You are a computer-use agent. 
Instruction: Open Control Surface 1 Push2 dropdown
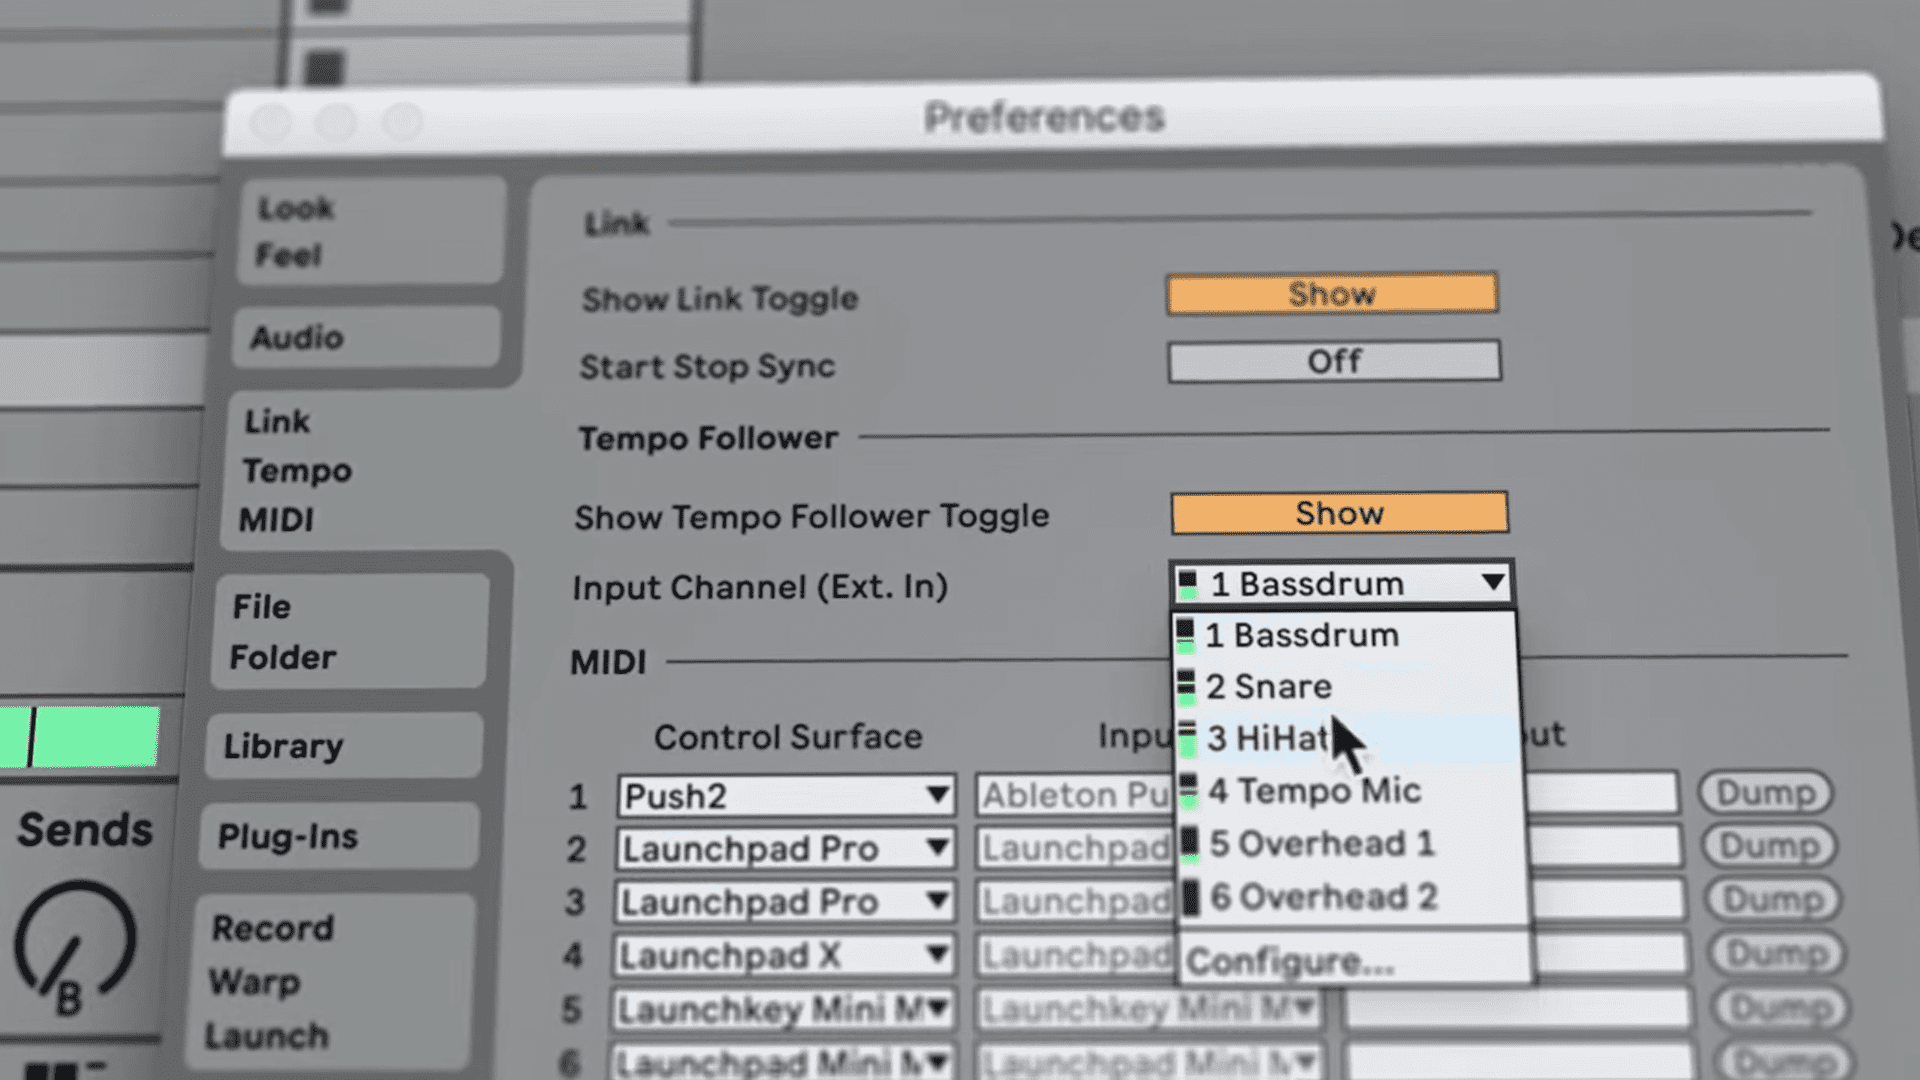point(786,796)
